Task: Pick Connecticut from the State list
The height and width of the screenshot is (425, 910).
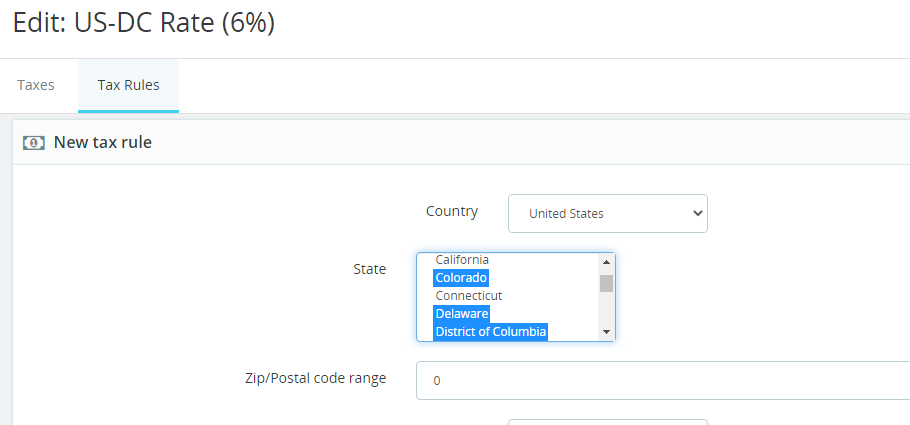Action: coord(468,296)
